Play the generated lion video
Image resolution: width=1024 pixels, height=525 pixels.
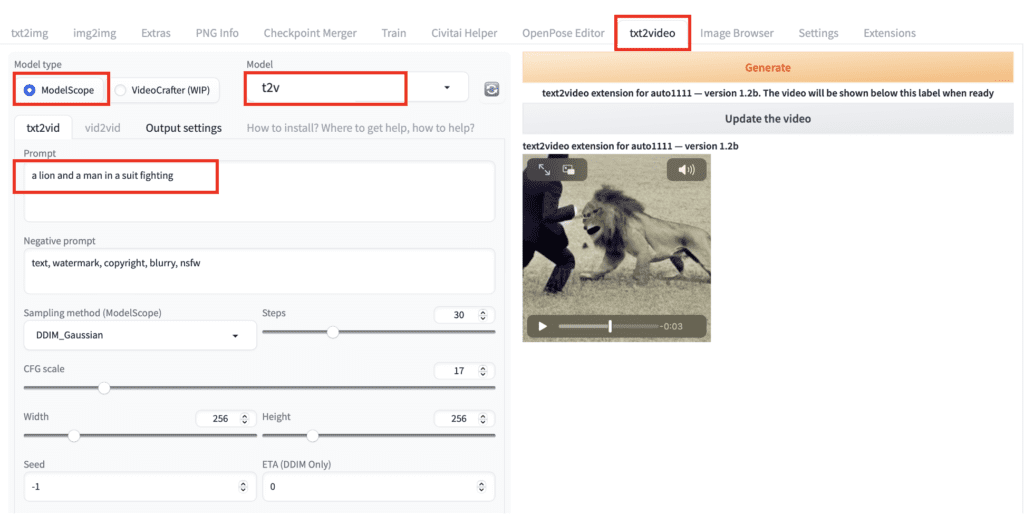pos(543,326)
